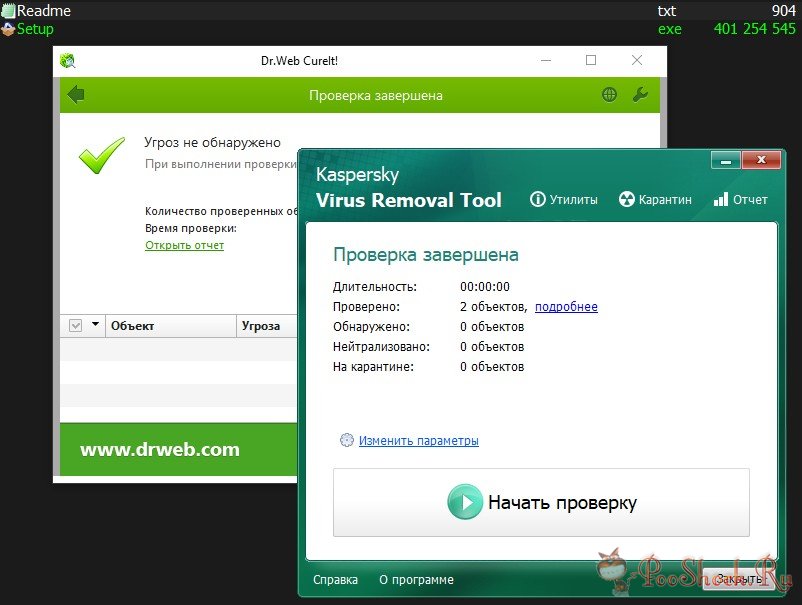The width and height of the screenshot is (802, 605).
Task: Toggle the select-all checkbox in threats table
Action: (x=76, y=325)
